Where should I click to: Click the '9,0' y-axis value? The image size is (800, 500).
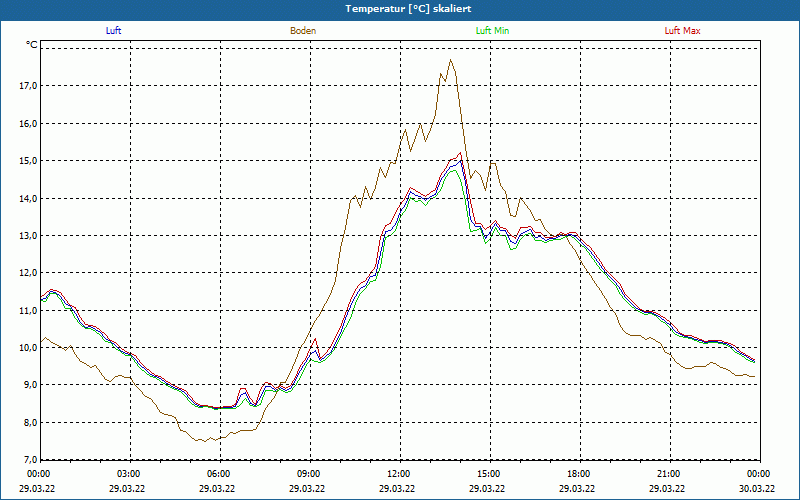[30, 385]
